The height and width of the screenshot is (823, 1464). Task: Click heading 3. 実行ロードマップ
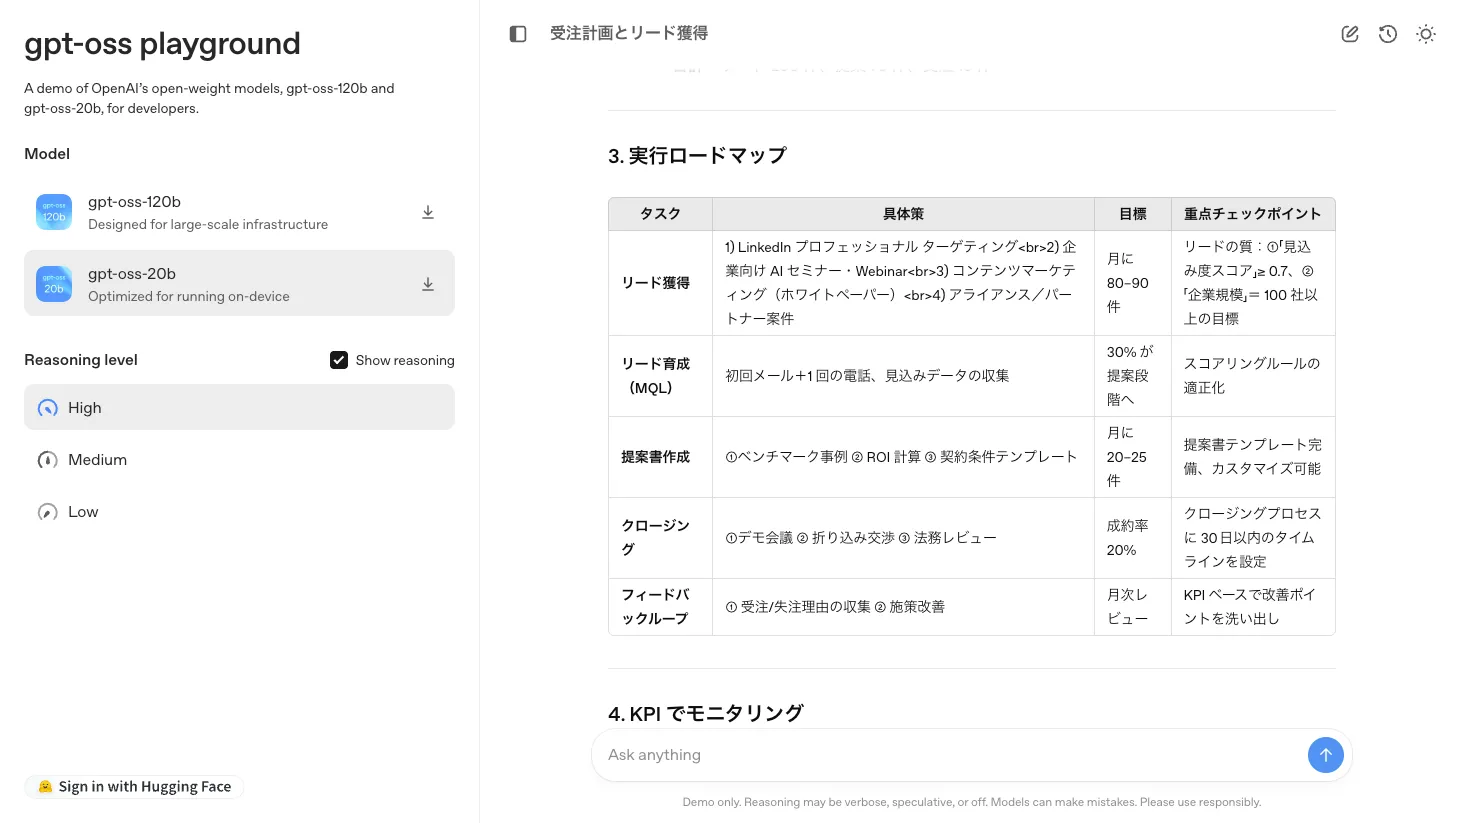coord(697,156)
